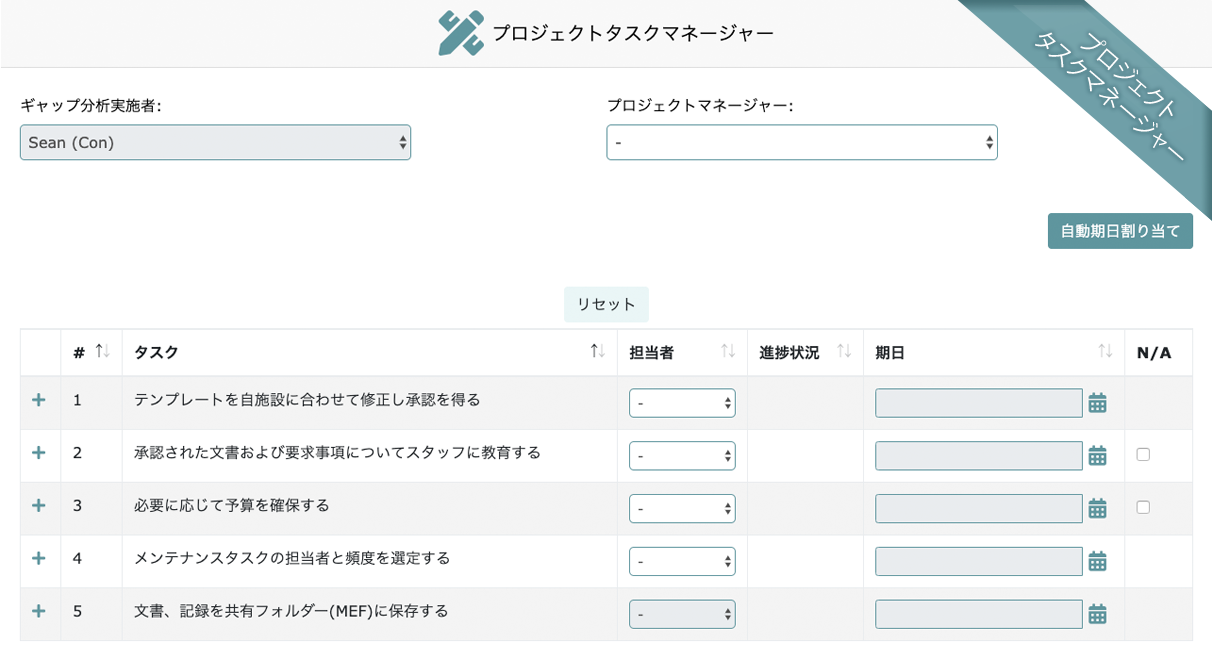Screen dimensions: 1212x658
Task: Open the プロジェクトマネージャー dropdown
Action: [x=801, y=143]
